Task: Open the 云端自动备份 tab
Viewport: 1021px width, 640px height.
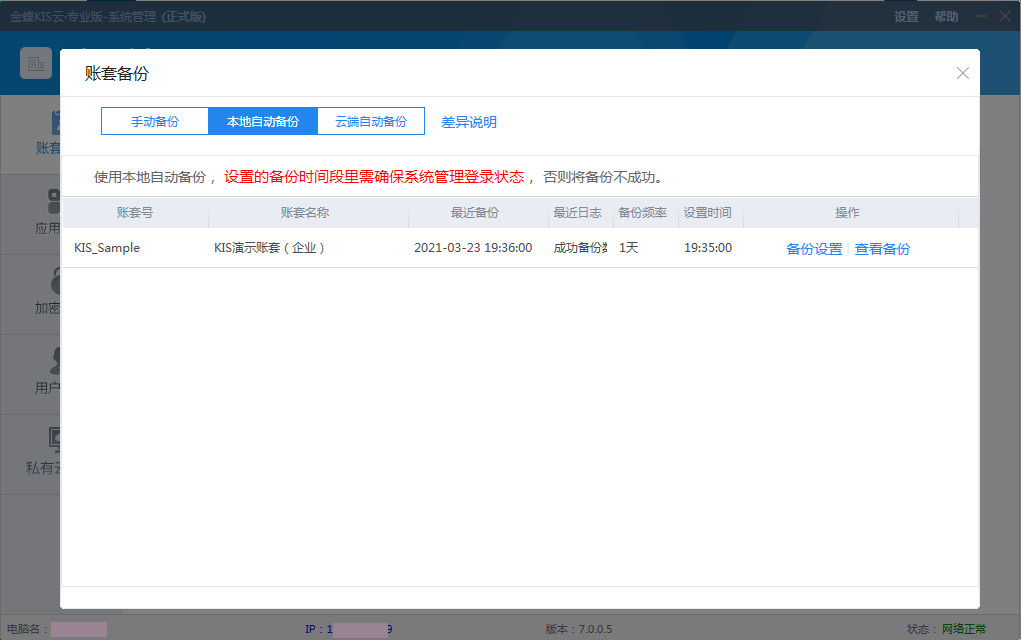Action: pos(371,122)
